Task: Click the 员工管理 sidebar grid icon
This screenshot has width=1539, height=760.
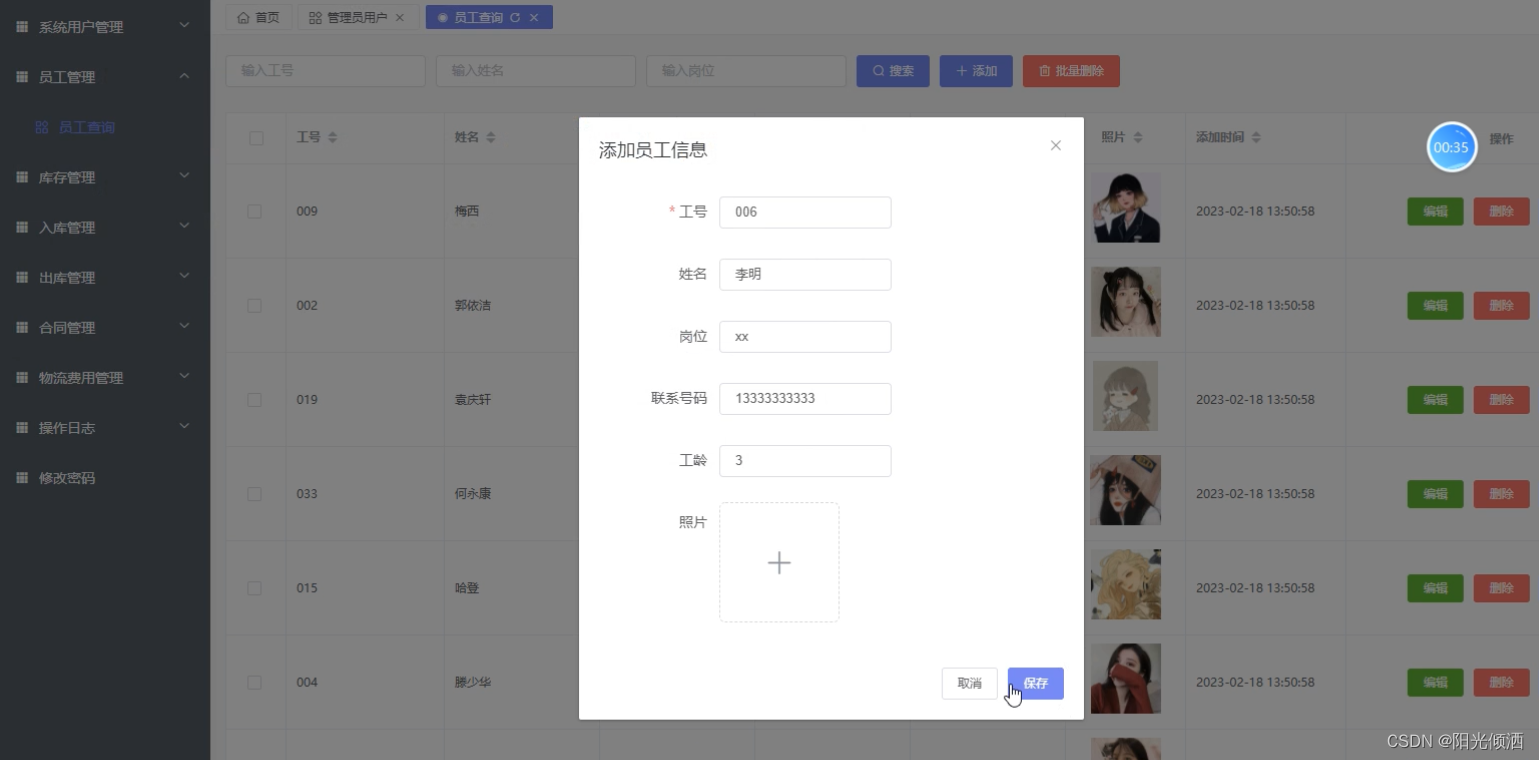Action: point(22,77)
